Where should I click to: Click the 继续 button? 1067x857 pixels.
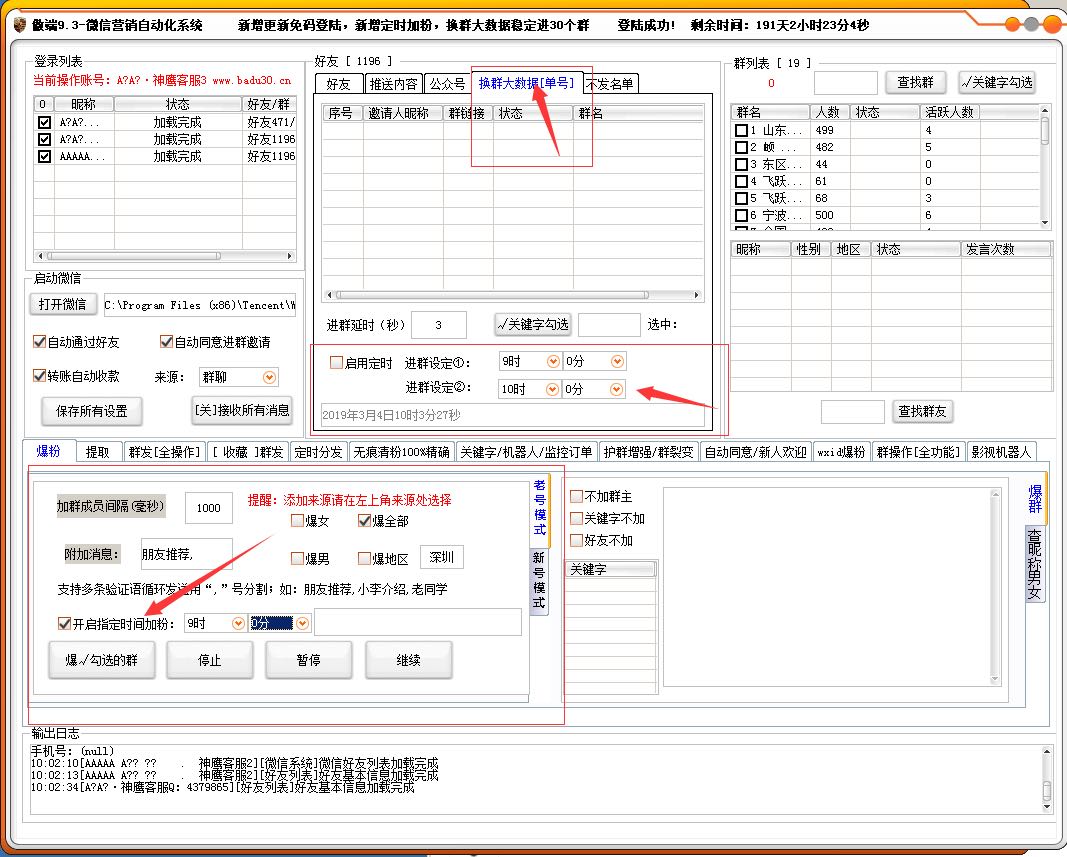click(x=408, y=660)
